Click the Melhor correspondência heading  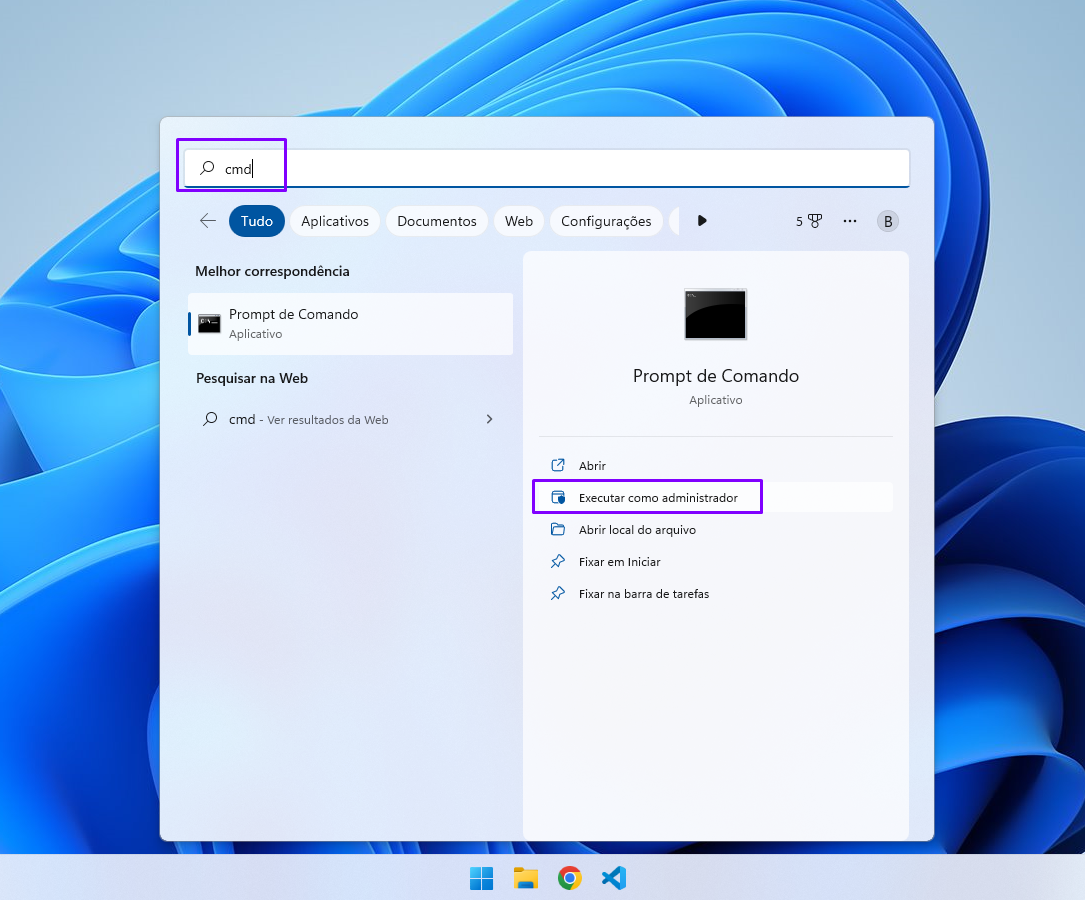coord(272,271)
